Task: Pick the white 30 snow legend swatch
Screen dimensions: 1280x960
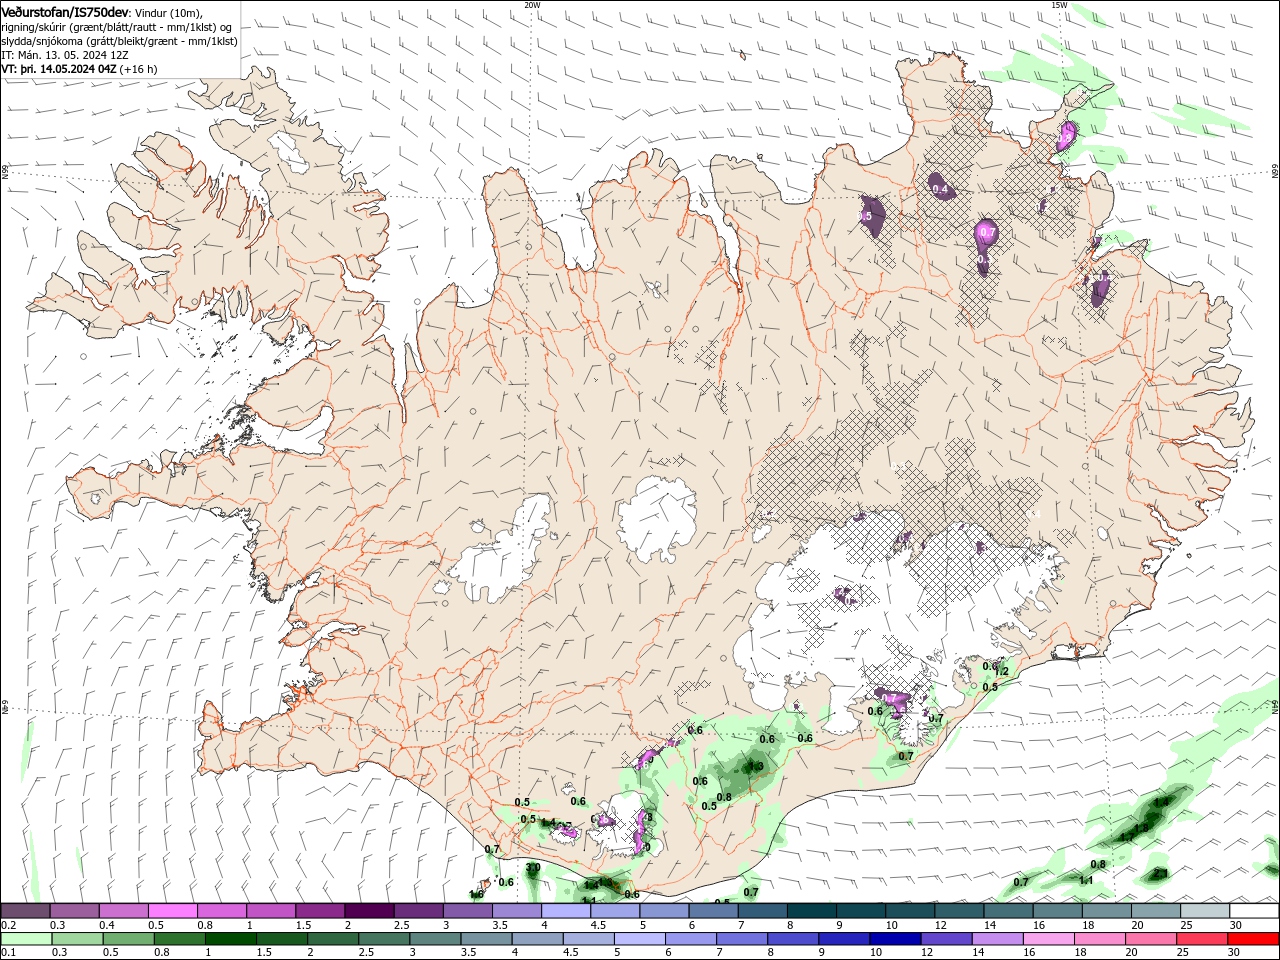Action: tap(1254, 910)
